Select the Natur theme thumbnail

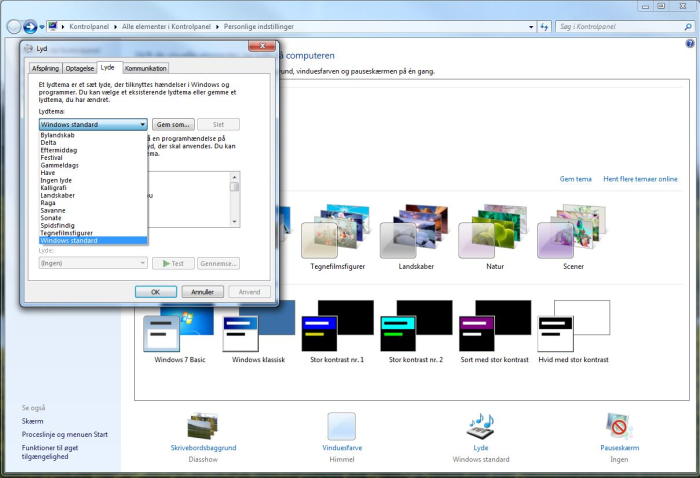[x=491, y=232]
